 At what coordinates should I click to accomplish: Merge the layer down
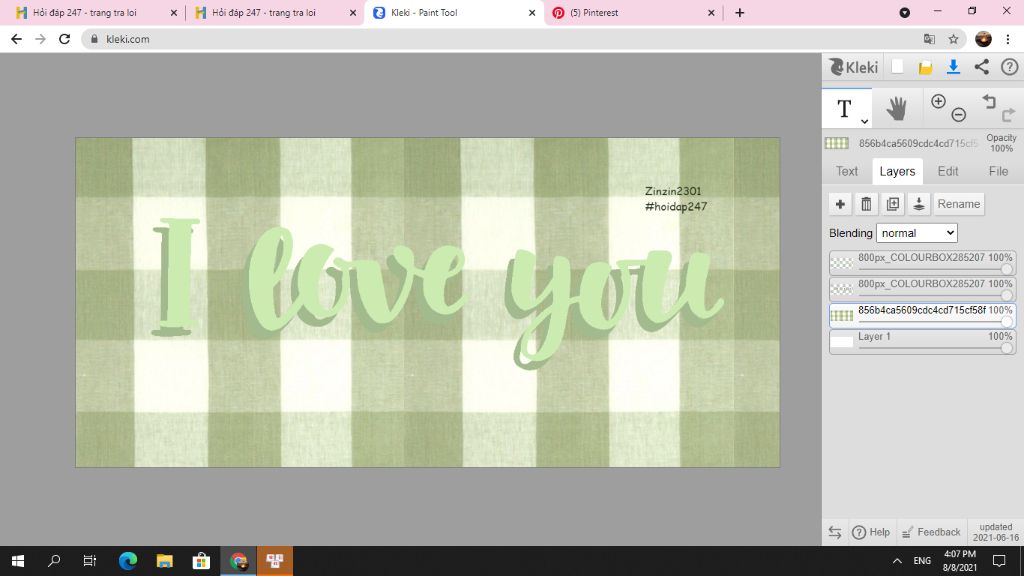click(x=919, y=204)
